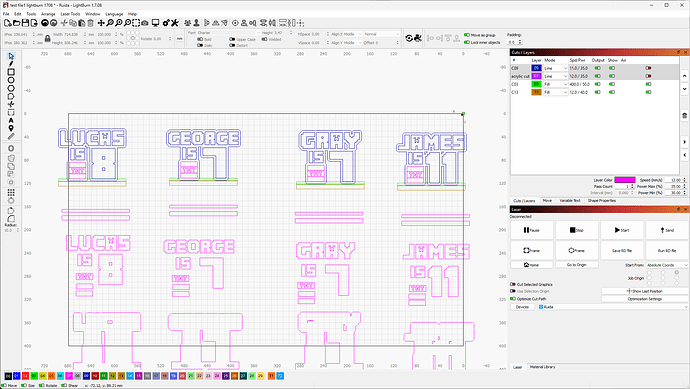Select the Draw Lines pencil tool
Image resolution: width=690 pixels, height=389 pixels.
(x=11, y=64)
